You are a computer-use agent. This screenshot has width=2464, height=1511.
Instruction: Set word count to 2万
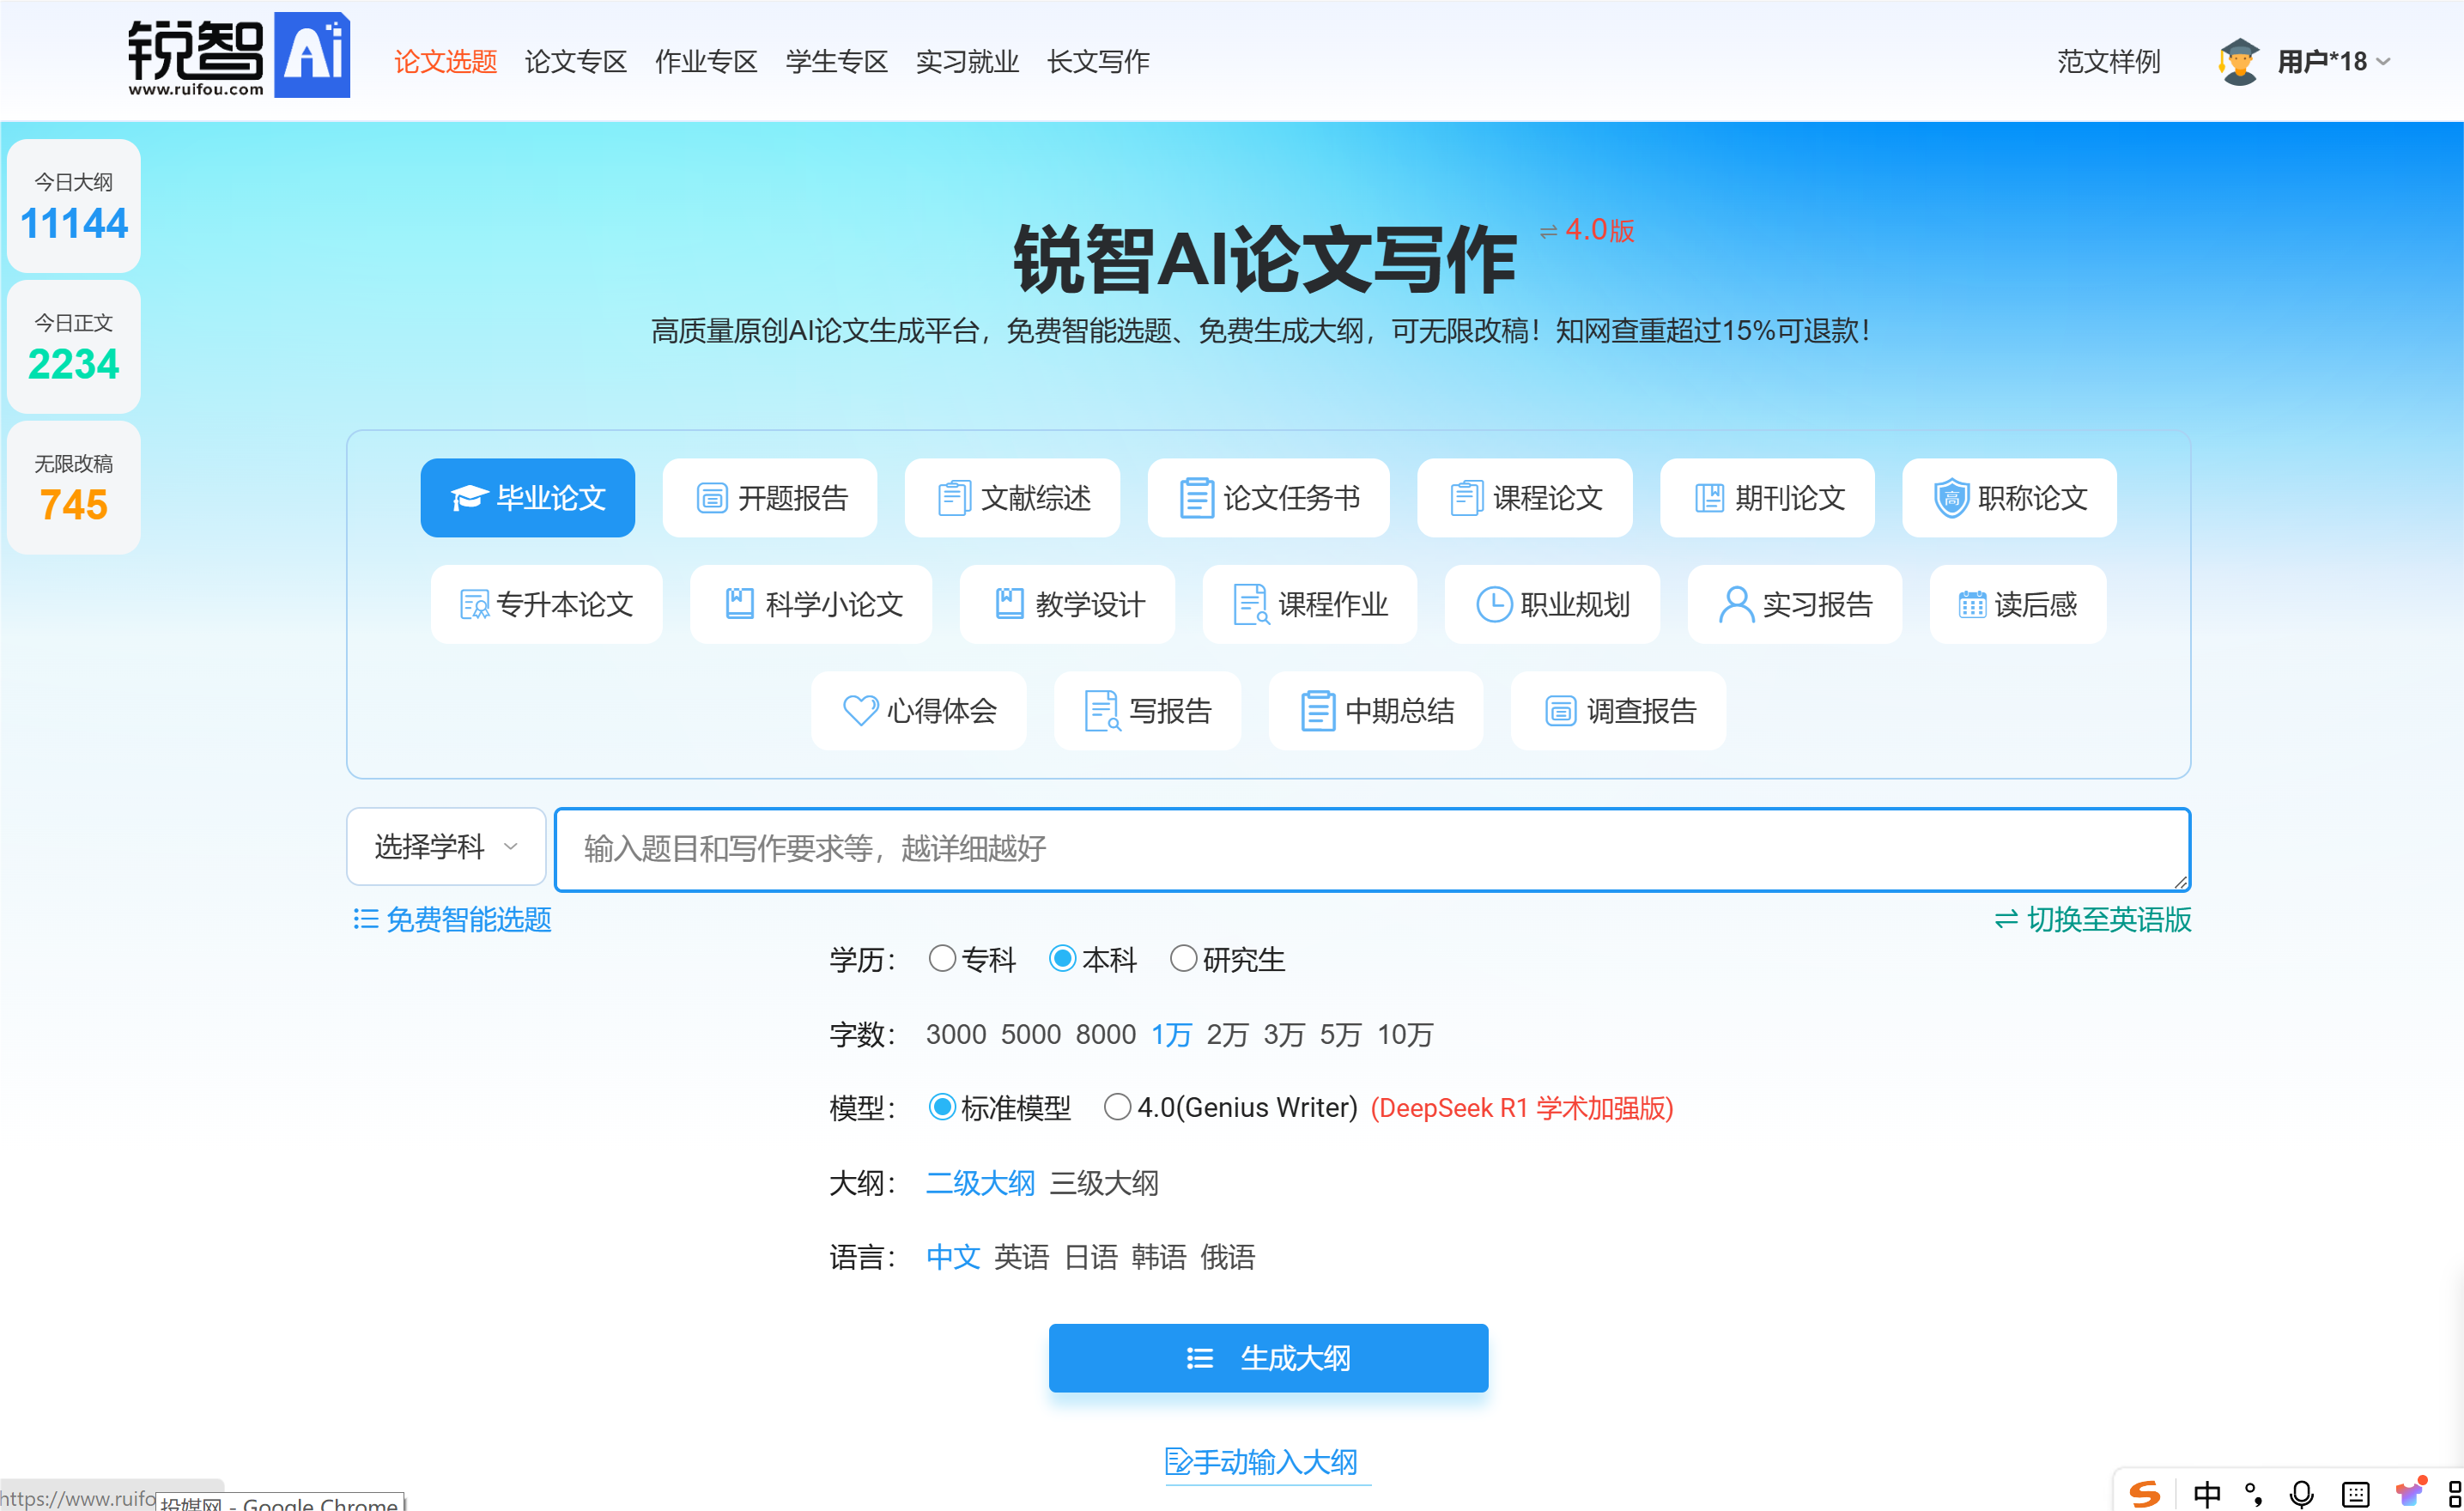(x=1227, y=1034)
